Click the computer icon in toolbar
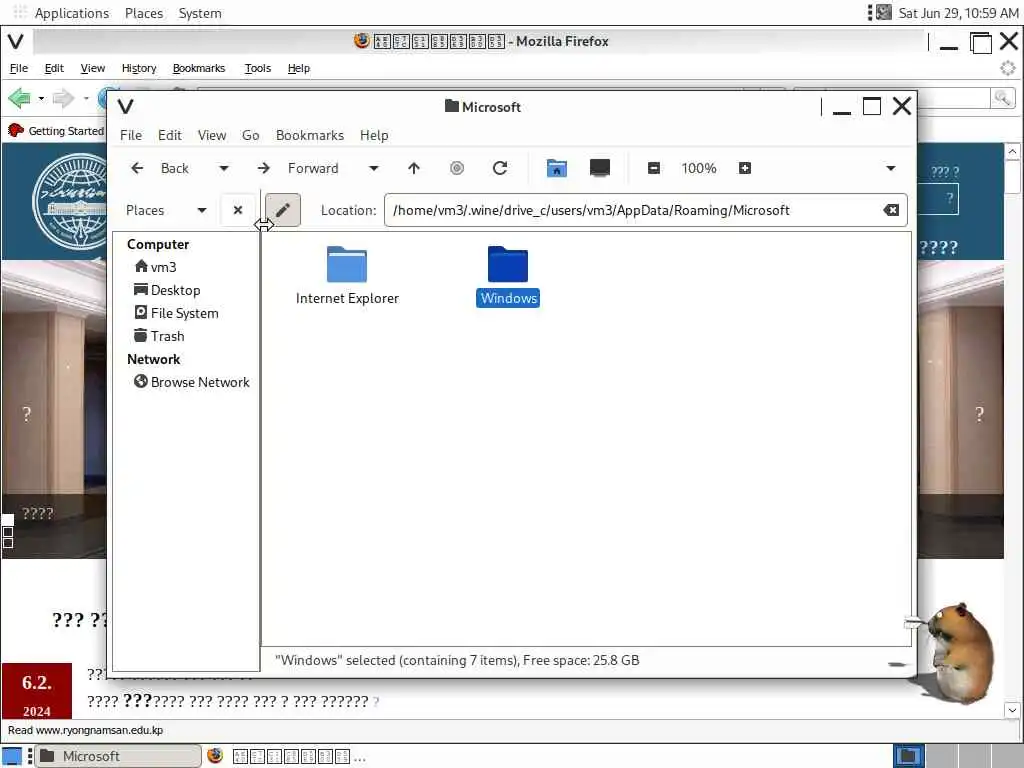This screenshot has height=768, width=1024. (600, 168)
